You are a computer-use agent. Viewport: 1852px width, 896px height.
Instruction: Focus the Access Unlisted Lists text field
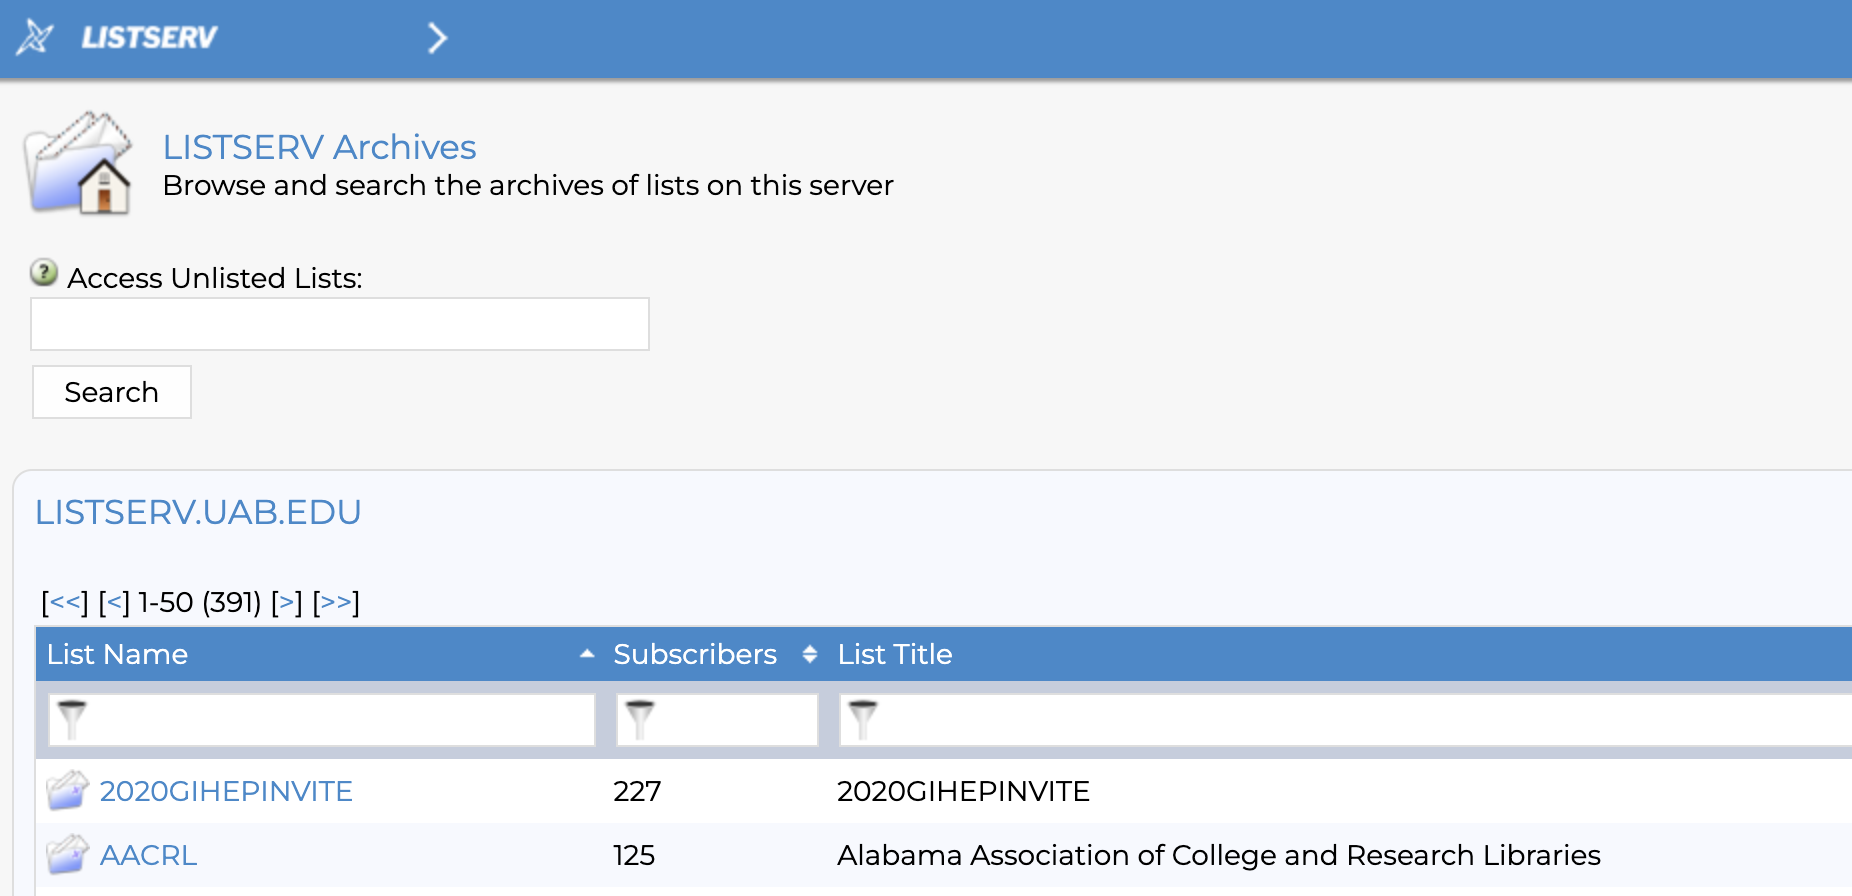click(340, 324)
